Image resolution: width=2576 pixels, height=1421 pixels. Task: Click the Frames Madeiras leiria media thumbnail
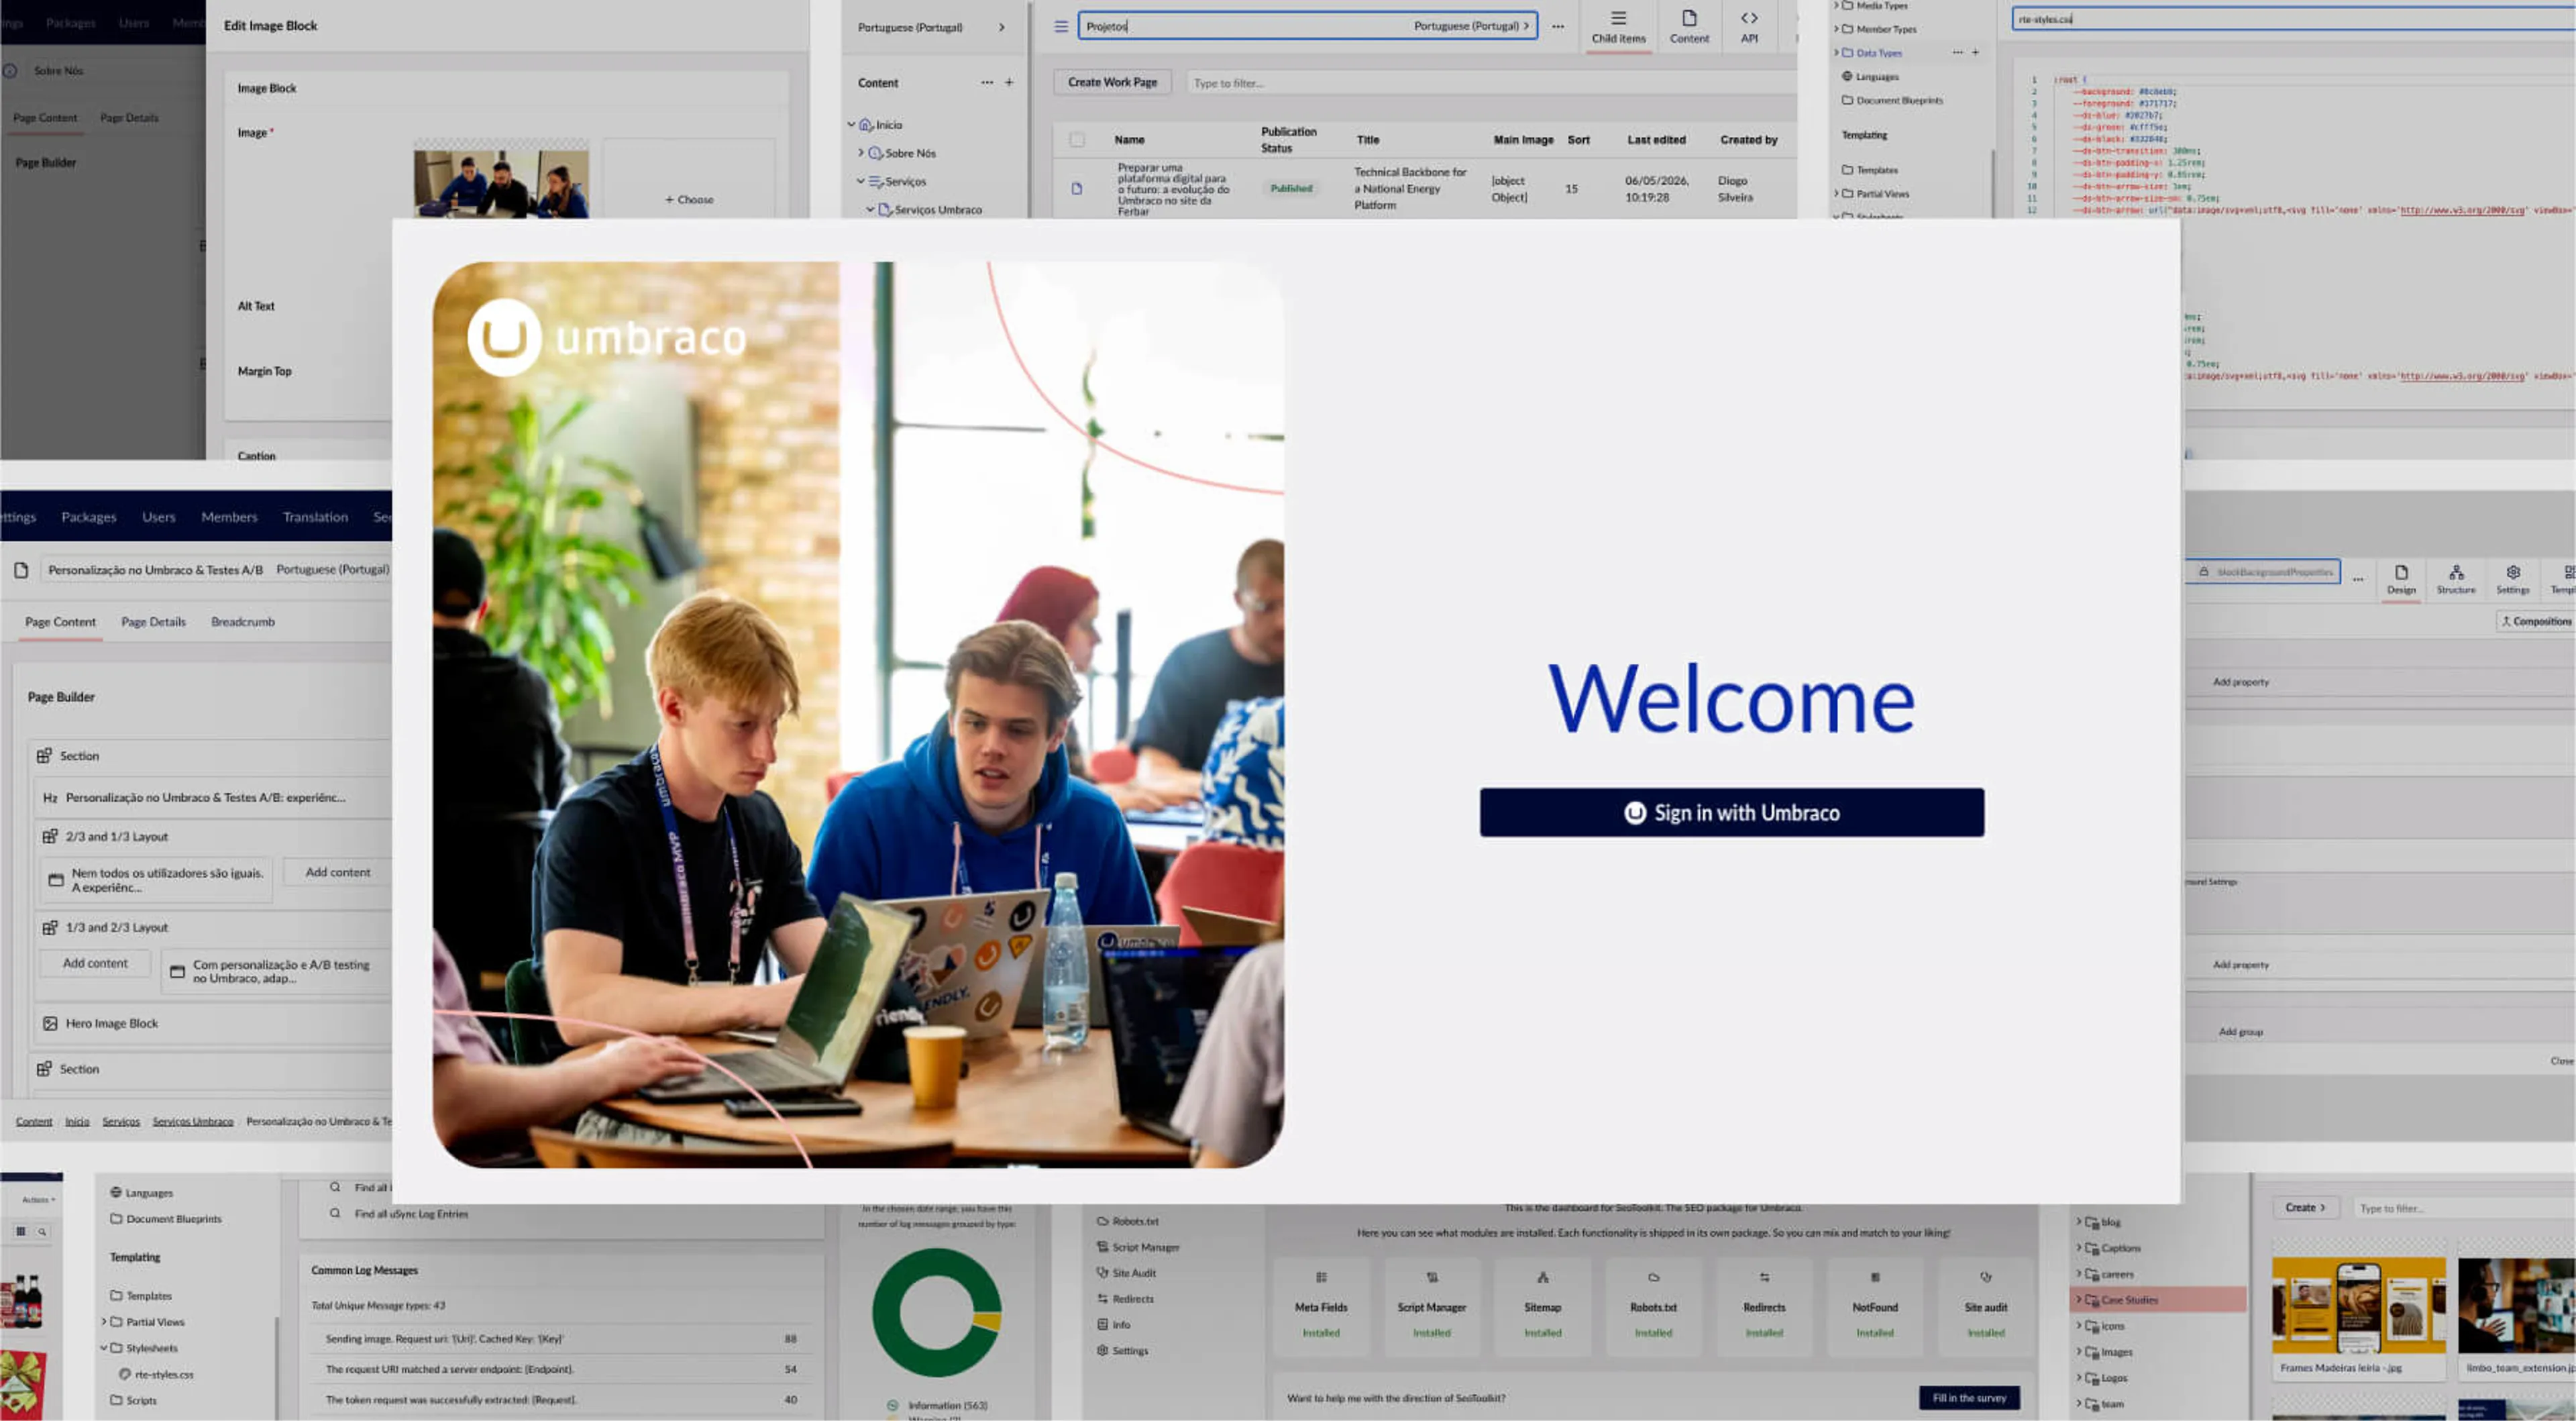[x=2358, y=1305]
